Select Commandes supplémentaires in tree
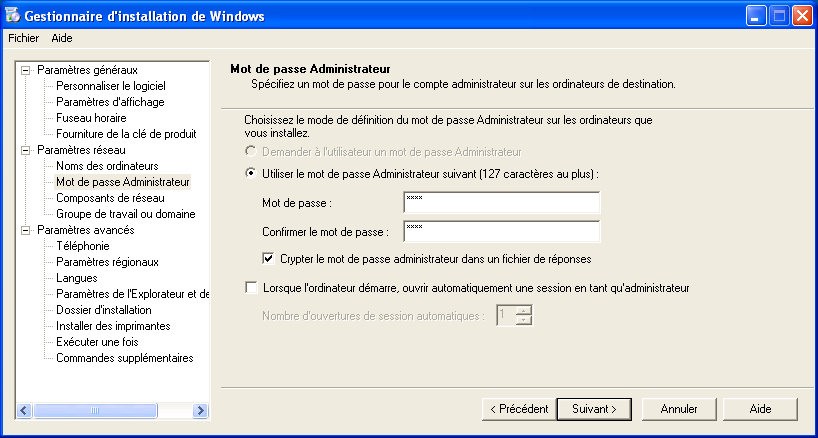 [x=125, y=358]
